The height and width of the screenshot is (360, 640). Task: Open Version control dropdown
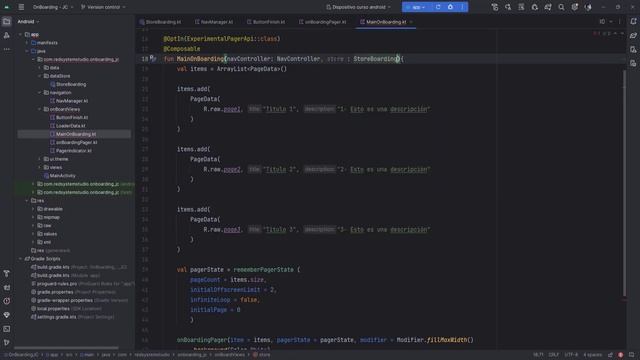[103, 7]
